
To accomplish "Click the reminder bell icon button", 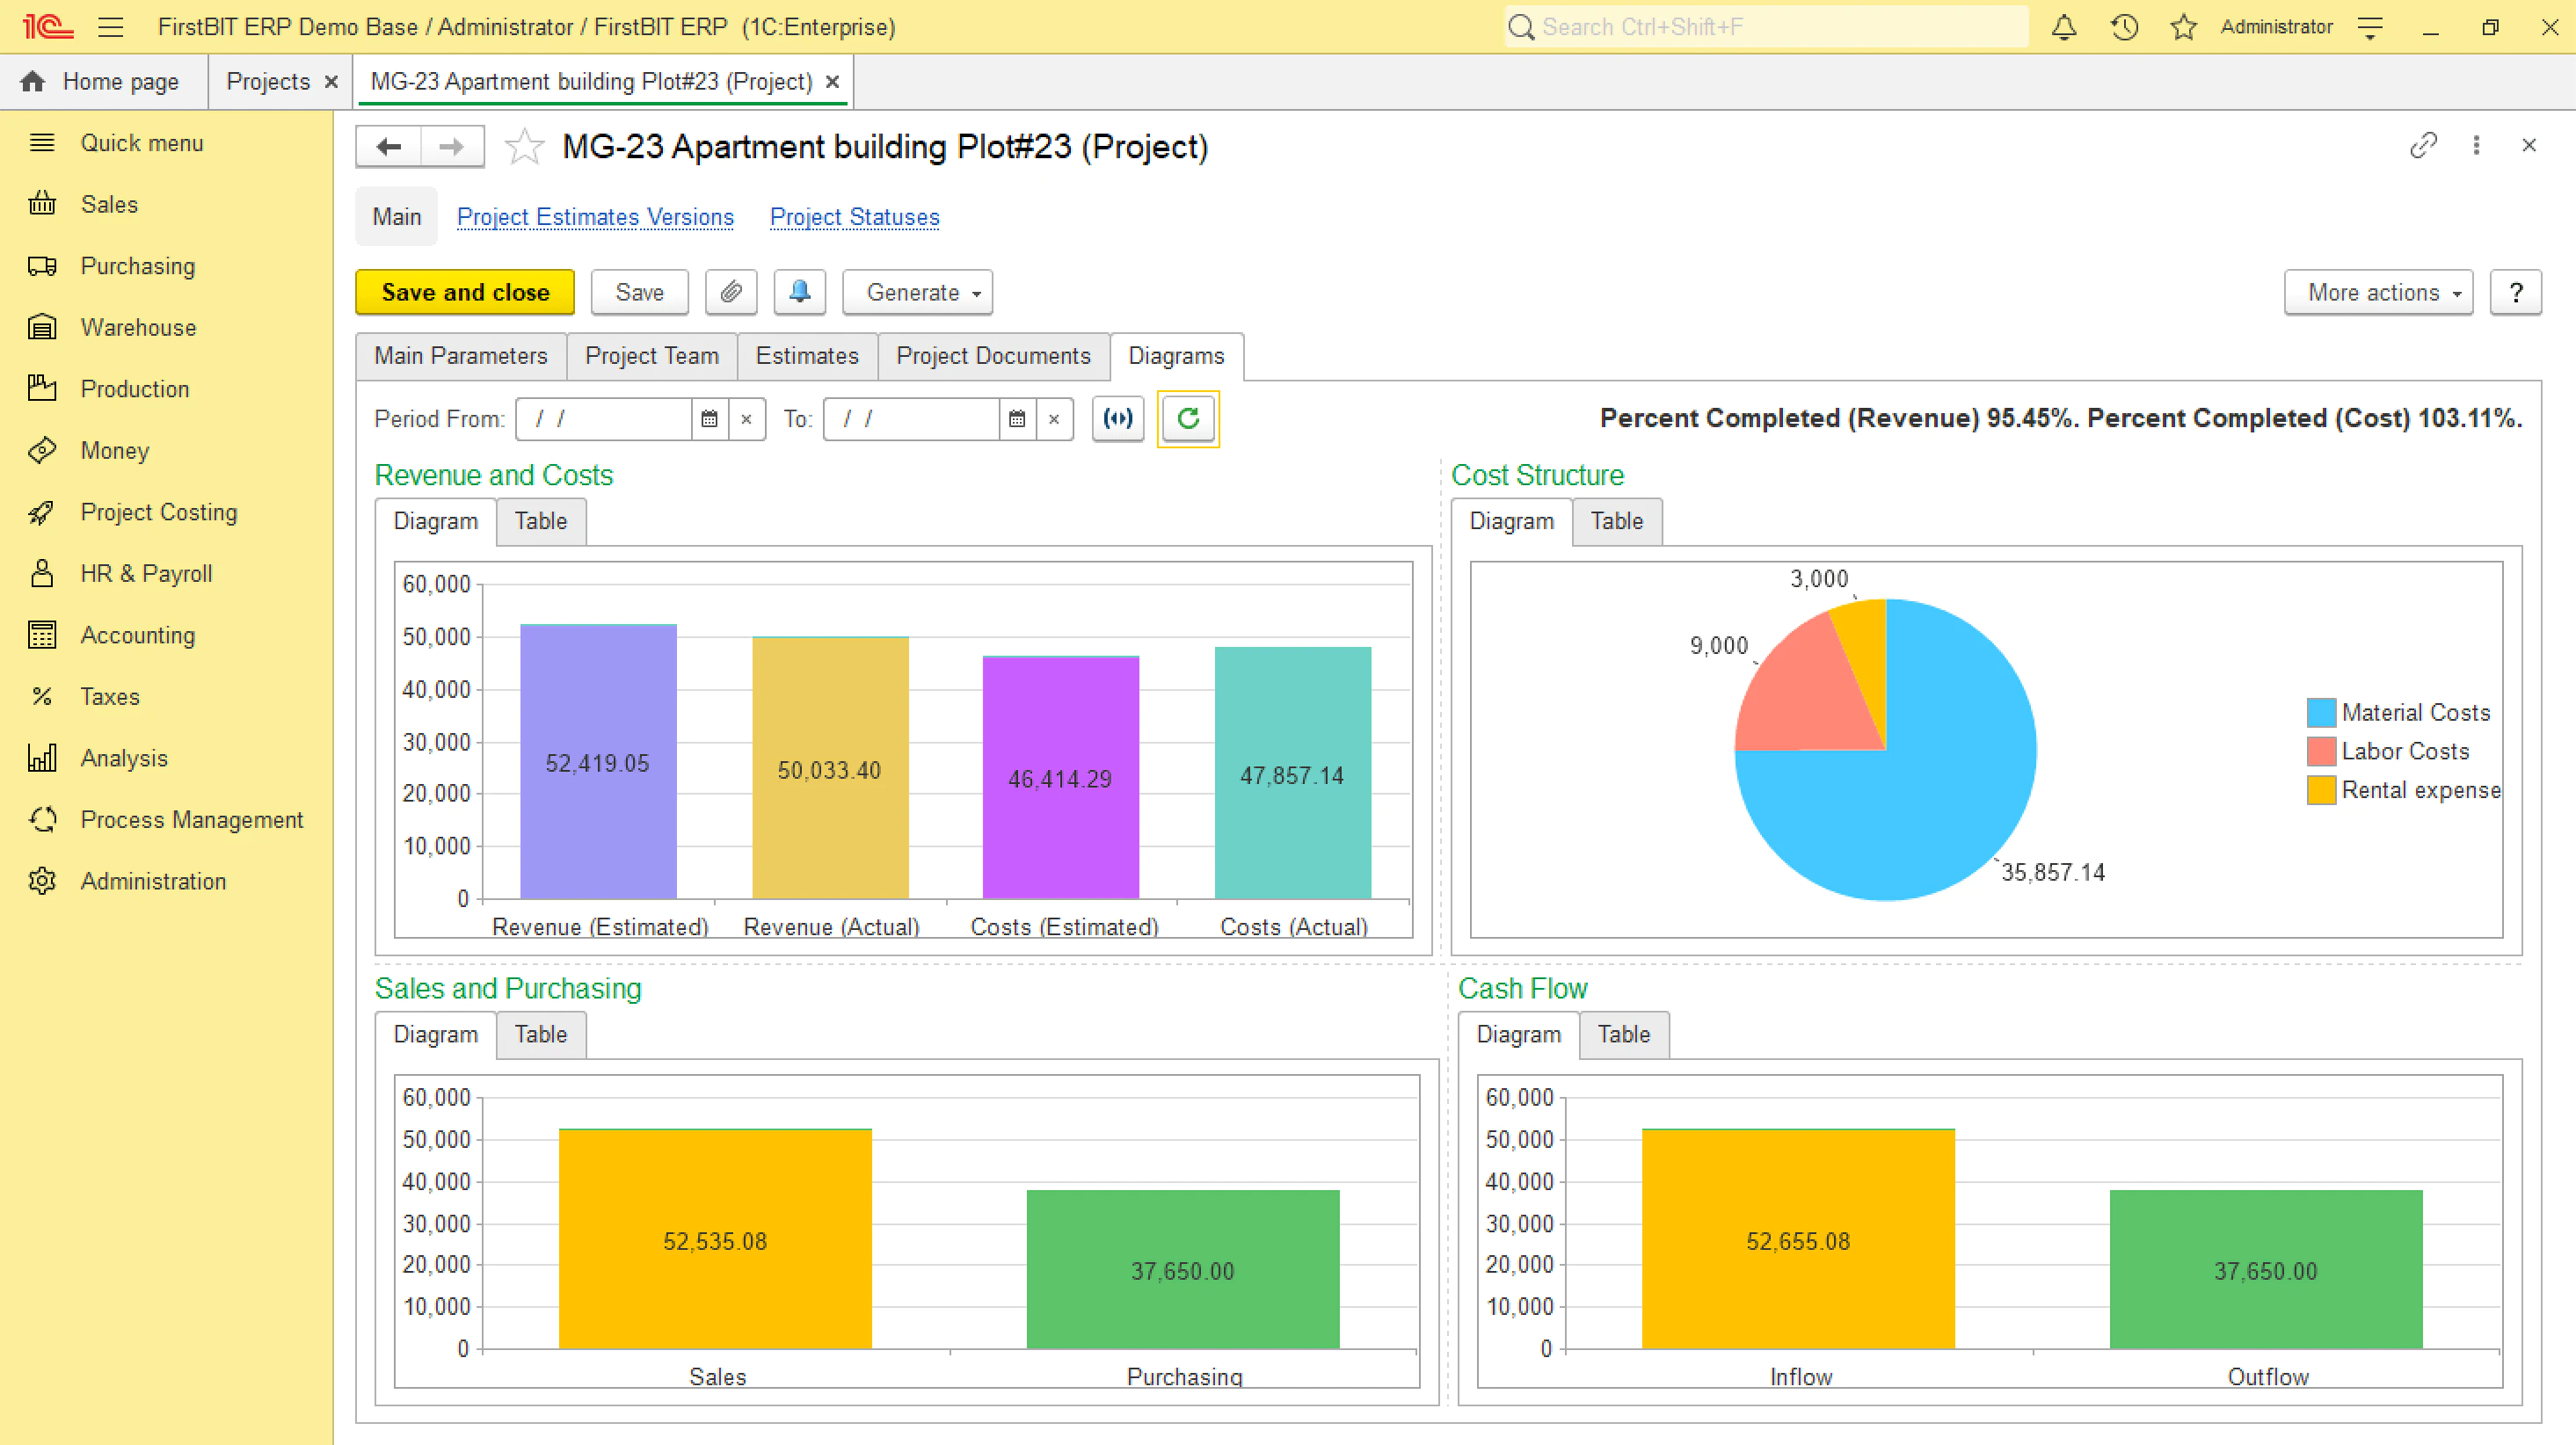I will [799, 292].
